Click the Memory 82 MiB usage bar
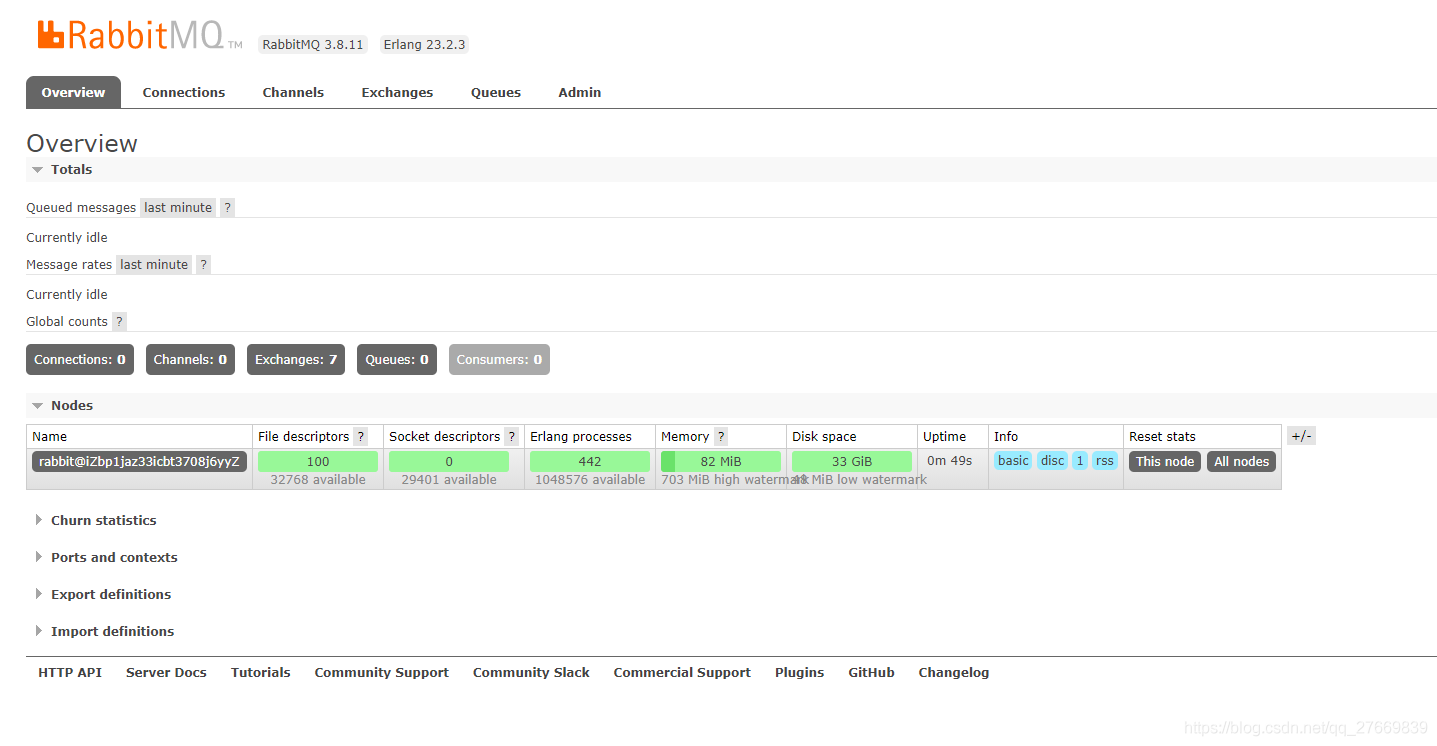This screenshot has width=1437, height=746. (x=721, y=462)
